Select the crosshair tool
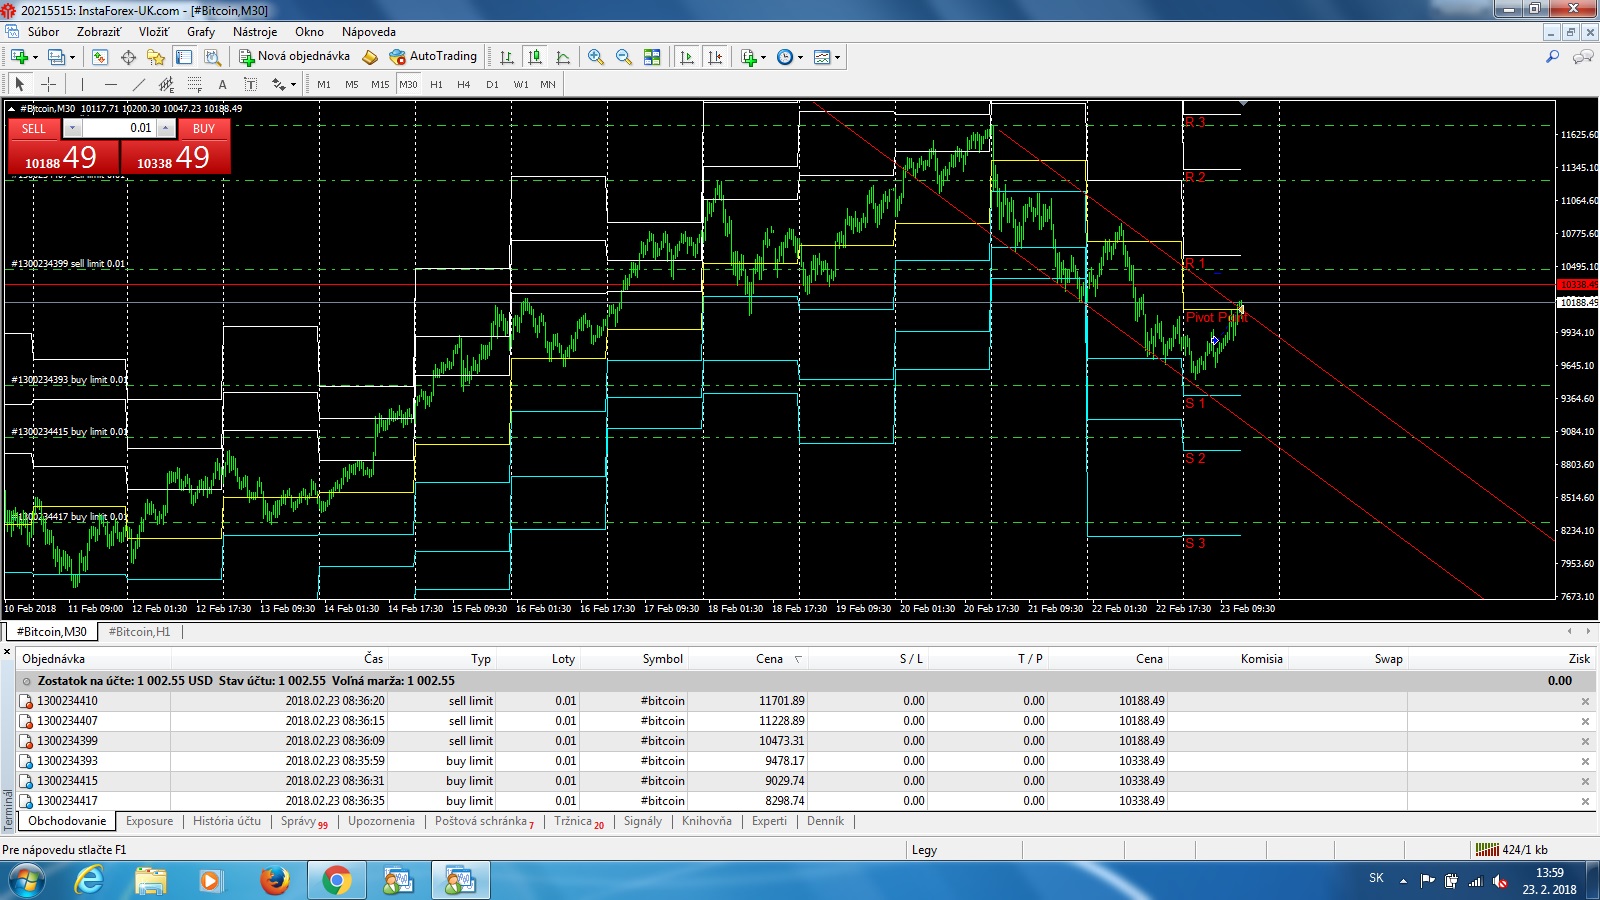The image size is (1600, 900). click(48, 84)
